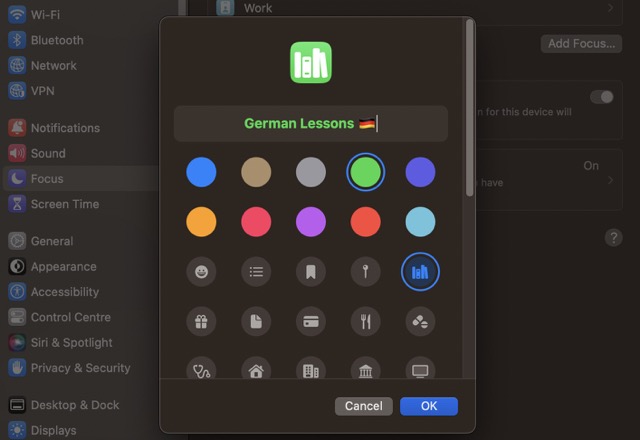
Task: Pick the blue color swatch
Action: [201, 172]
